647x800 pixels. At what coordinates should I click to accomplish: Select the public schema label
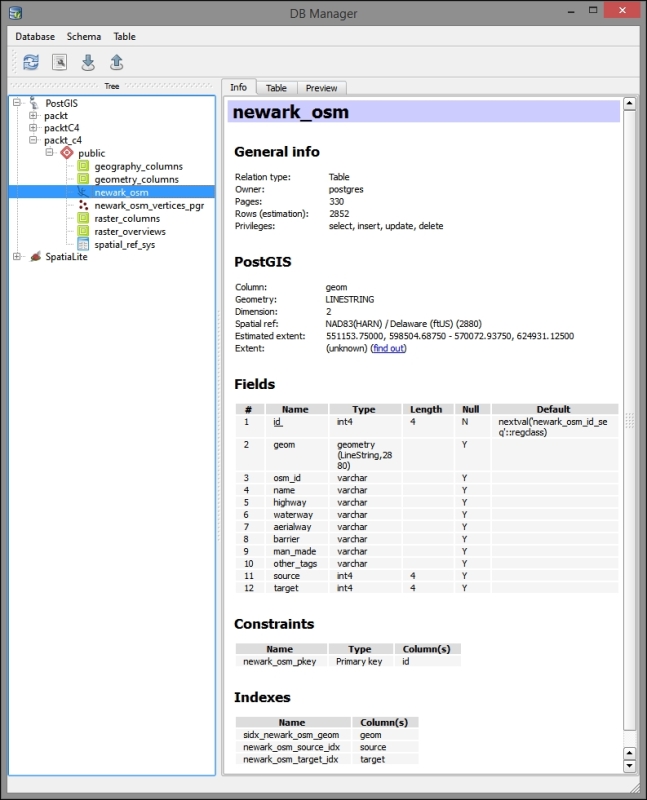pyautogui.click(x=91, y=153)
